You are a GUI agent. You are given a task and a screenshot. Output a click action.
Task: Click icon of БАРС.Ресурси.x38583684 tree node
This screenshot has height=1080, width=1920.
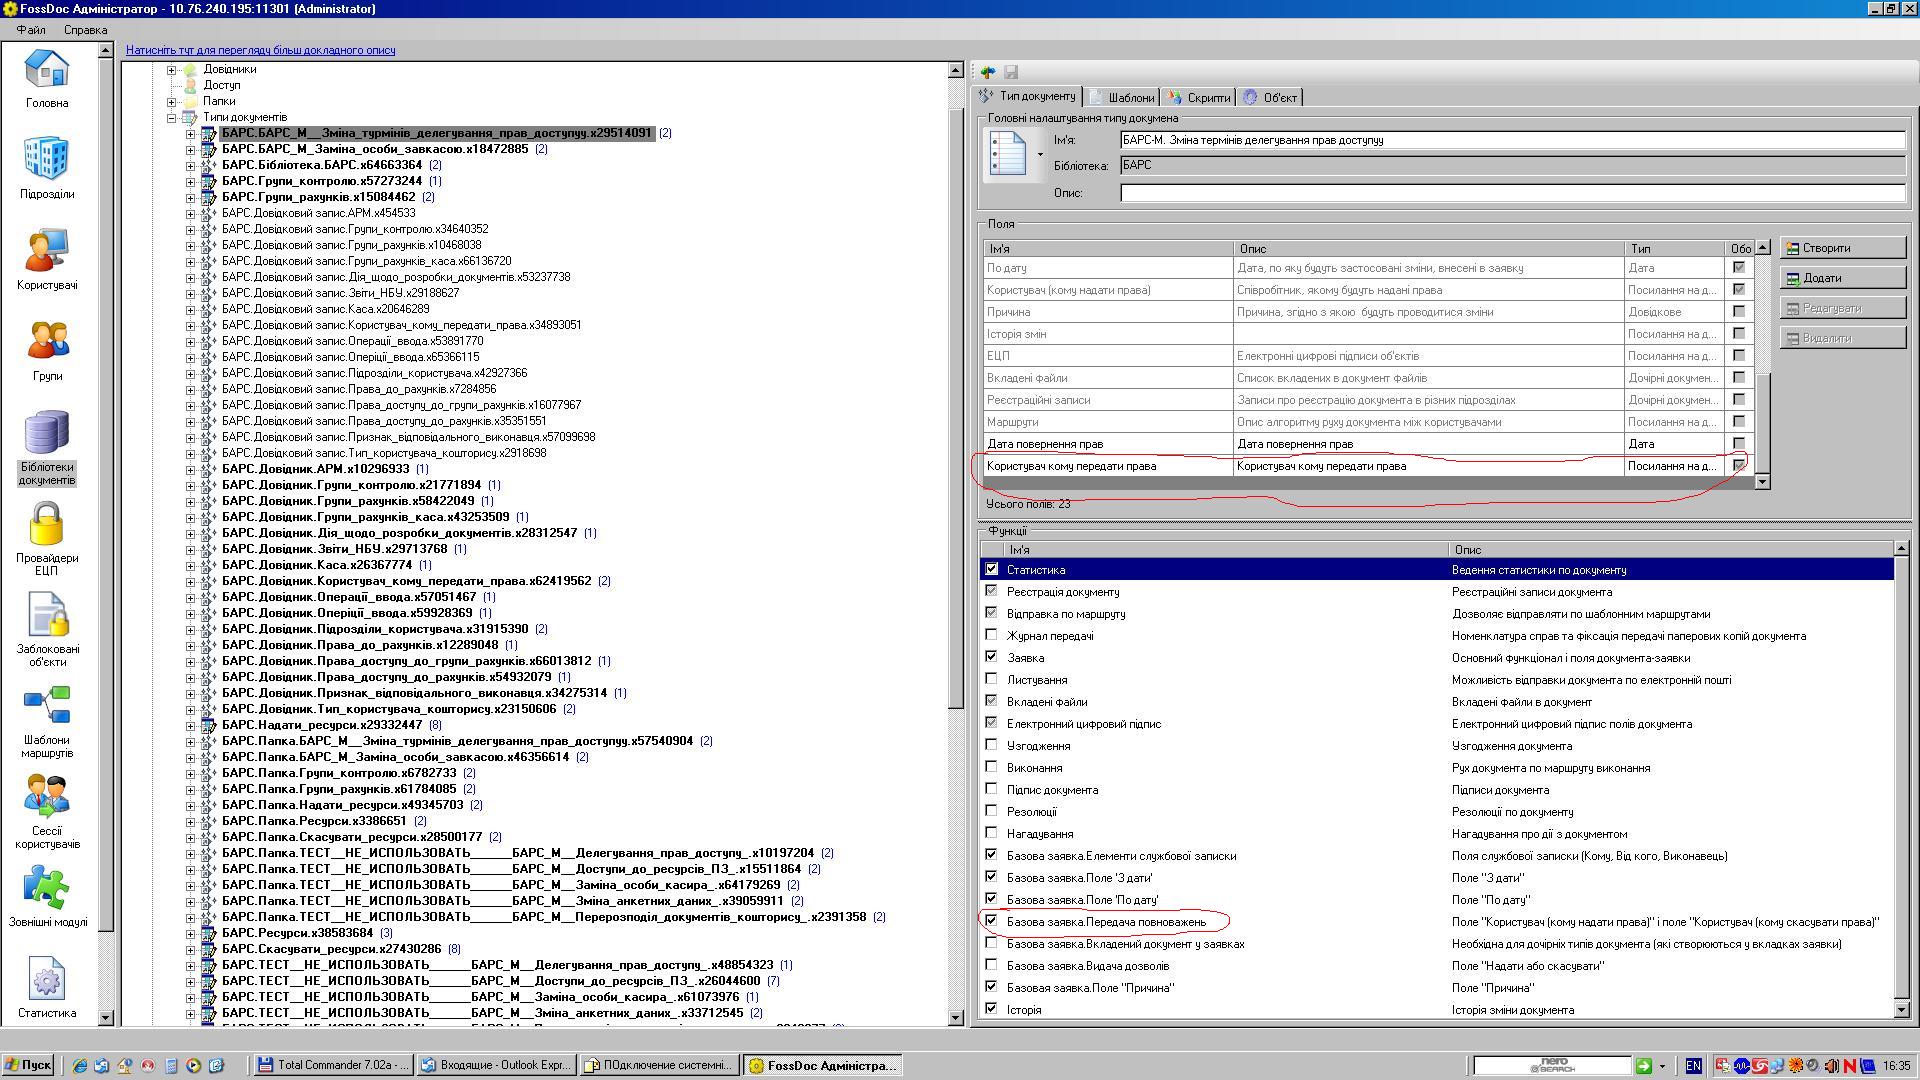[x=209, y=933]
